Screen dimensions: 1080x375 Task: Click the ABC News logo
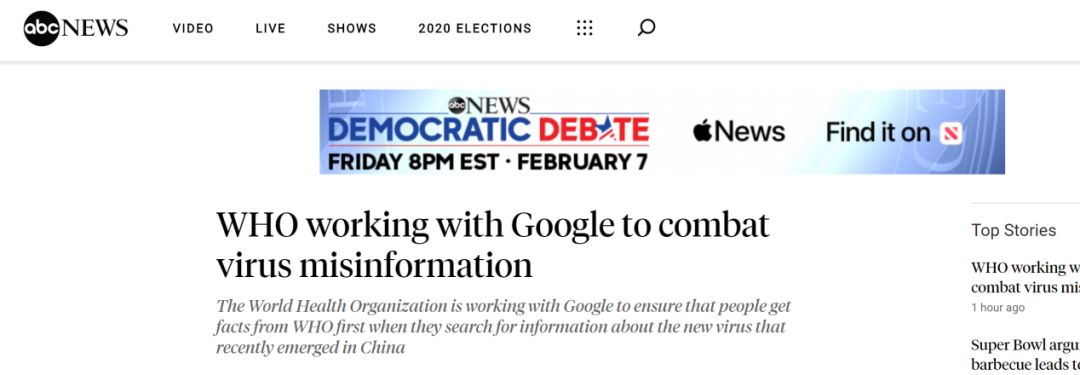point(76,28)
